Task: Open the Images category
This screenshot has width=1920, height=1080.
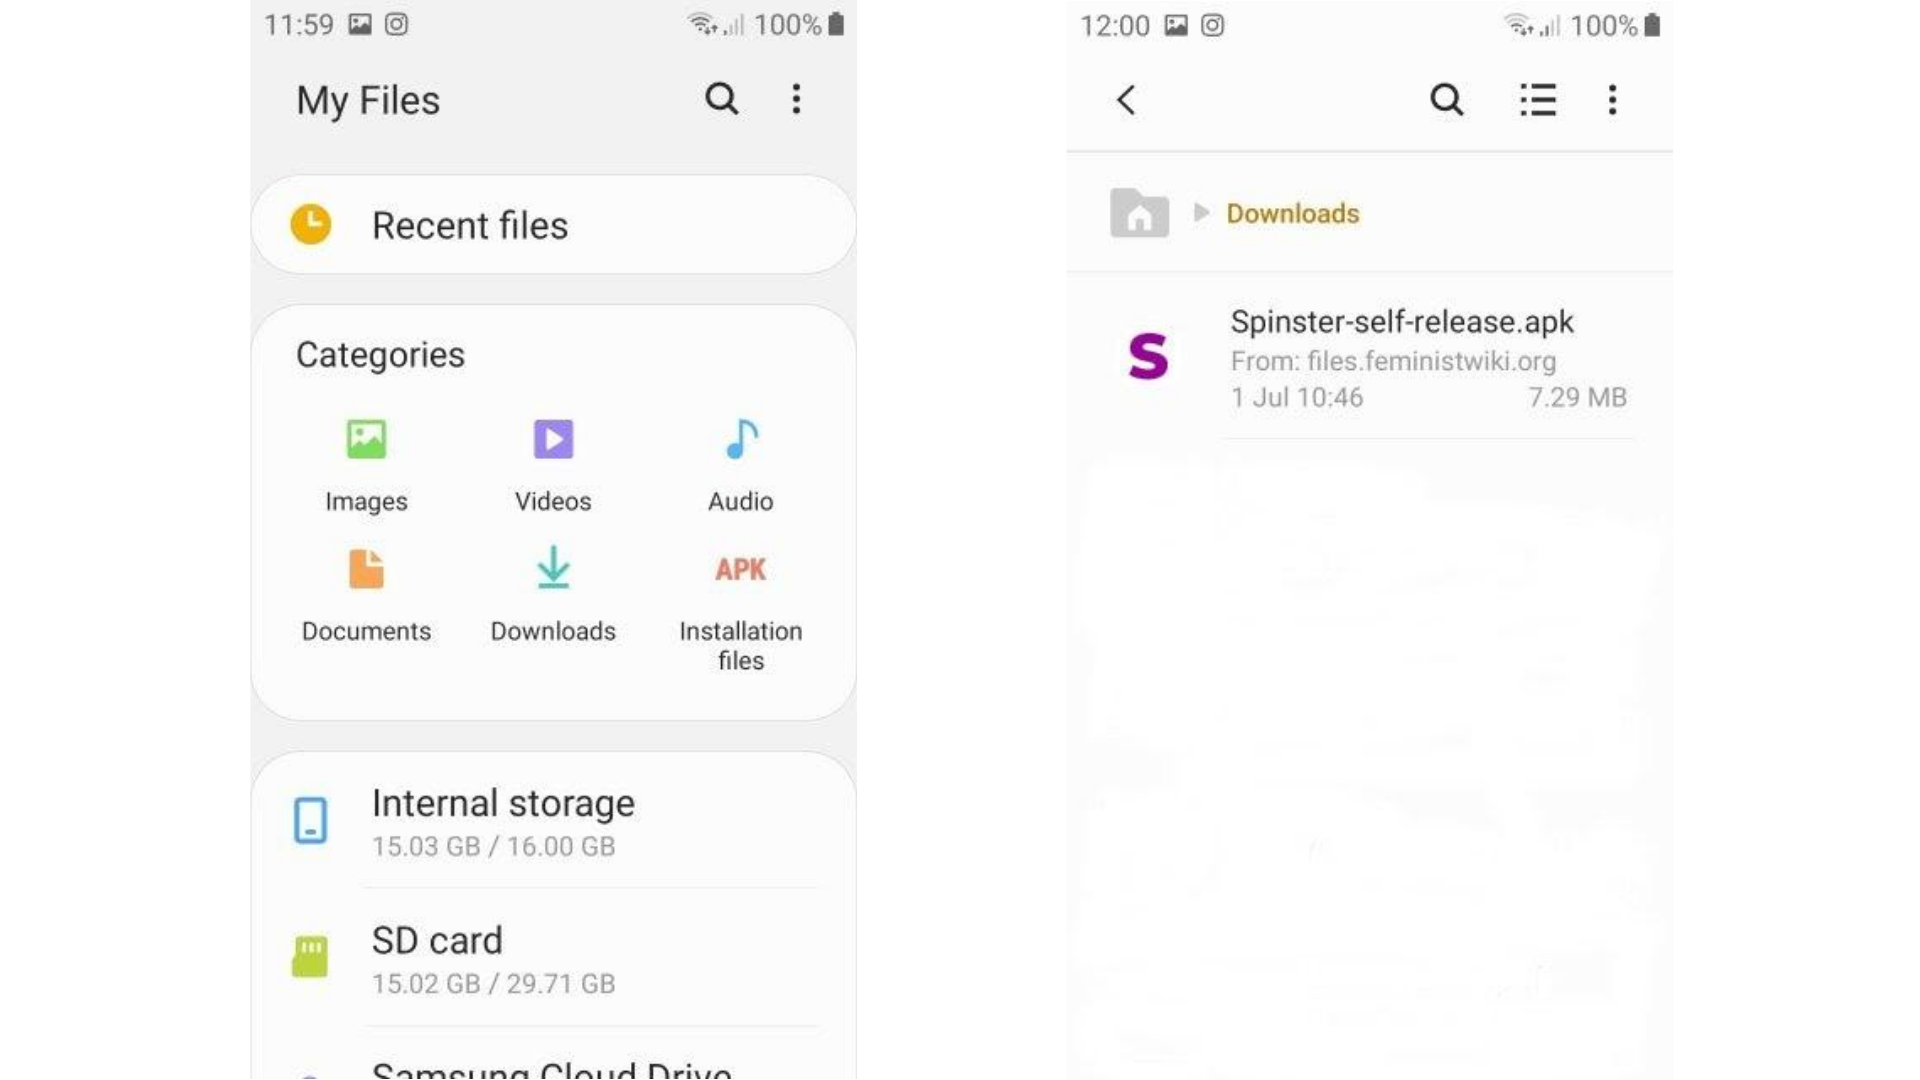Action: click(x=367, y=460)
